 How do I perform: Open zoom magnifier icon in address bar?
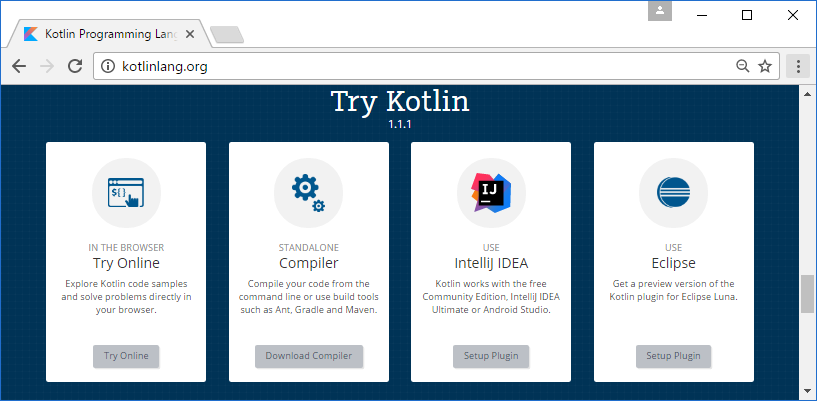pyautogui.click(x=742, y=66)
